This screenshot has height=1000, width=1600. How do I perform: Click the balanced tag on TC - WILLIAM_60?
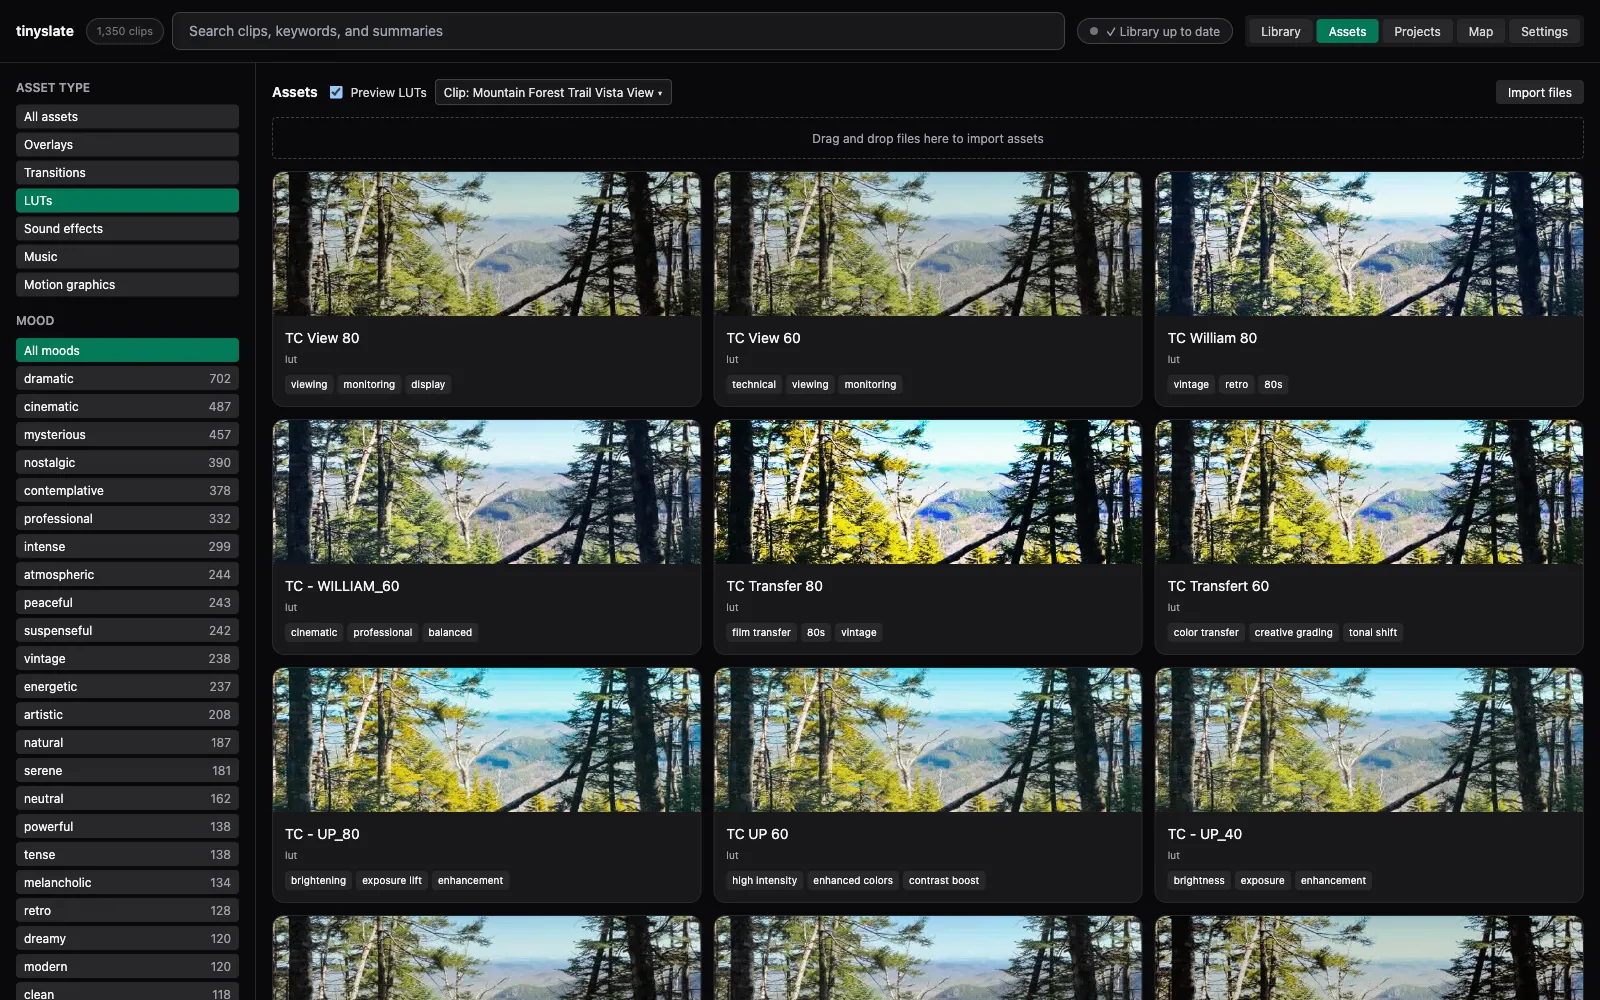[450, 633]
